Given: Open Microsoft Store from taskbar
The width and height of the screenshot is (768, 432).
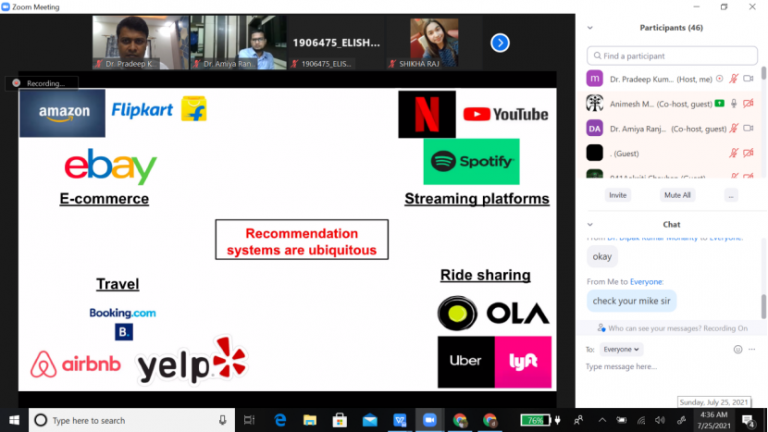Looking at the screenshot, I should [340, 420].
